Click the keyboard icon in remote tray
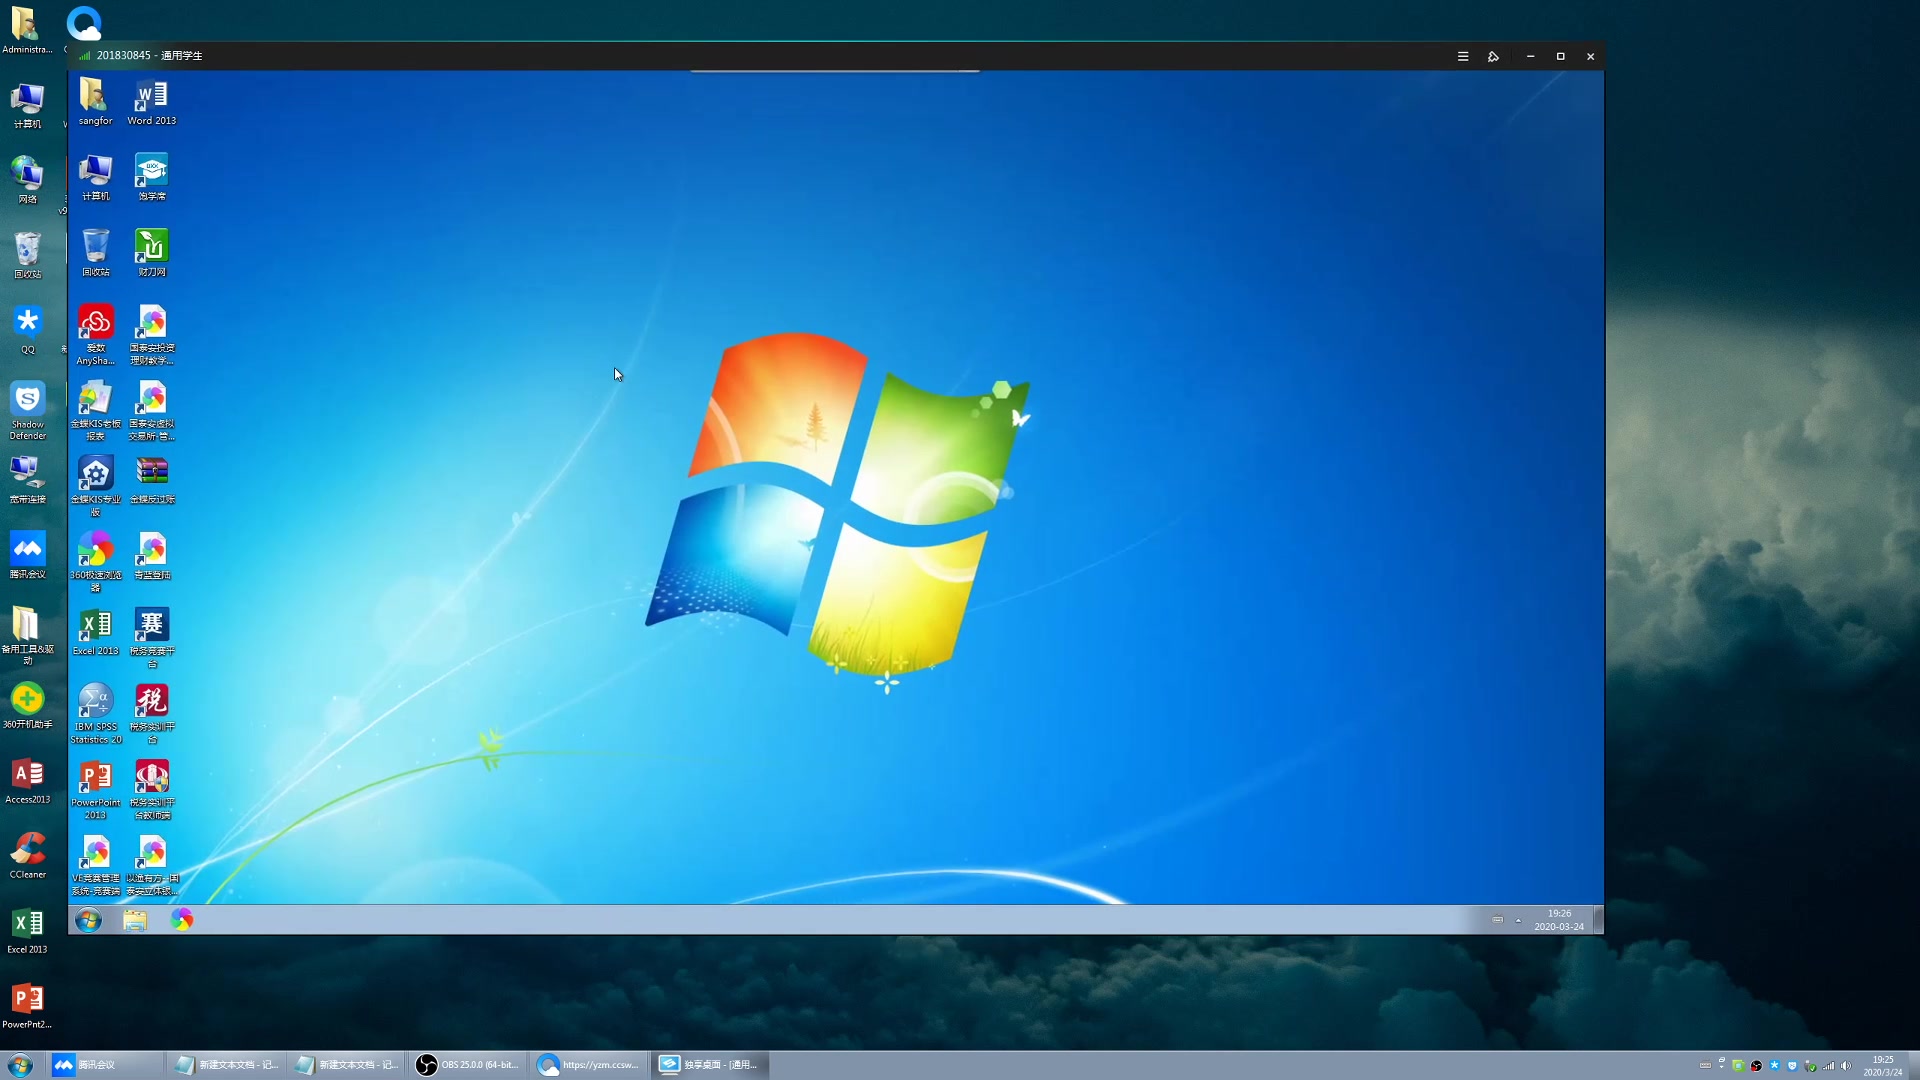This screenshot has height=1080, width=1920. coord(1497,920)
